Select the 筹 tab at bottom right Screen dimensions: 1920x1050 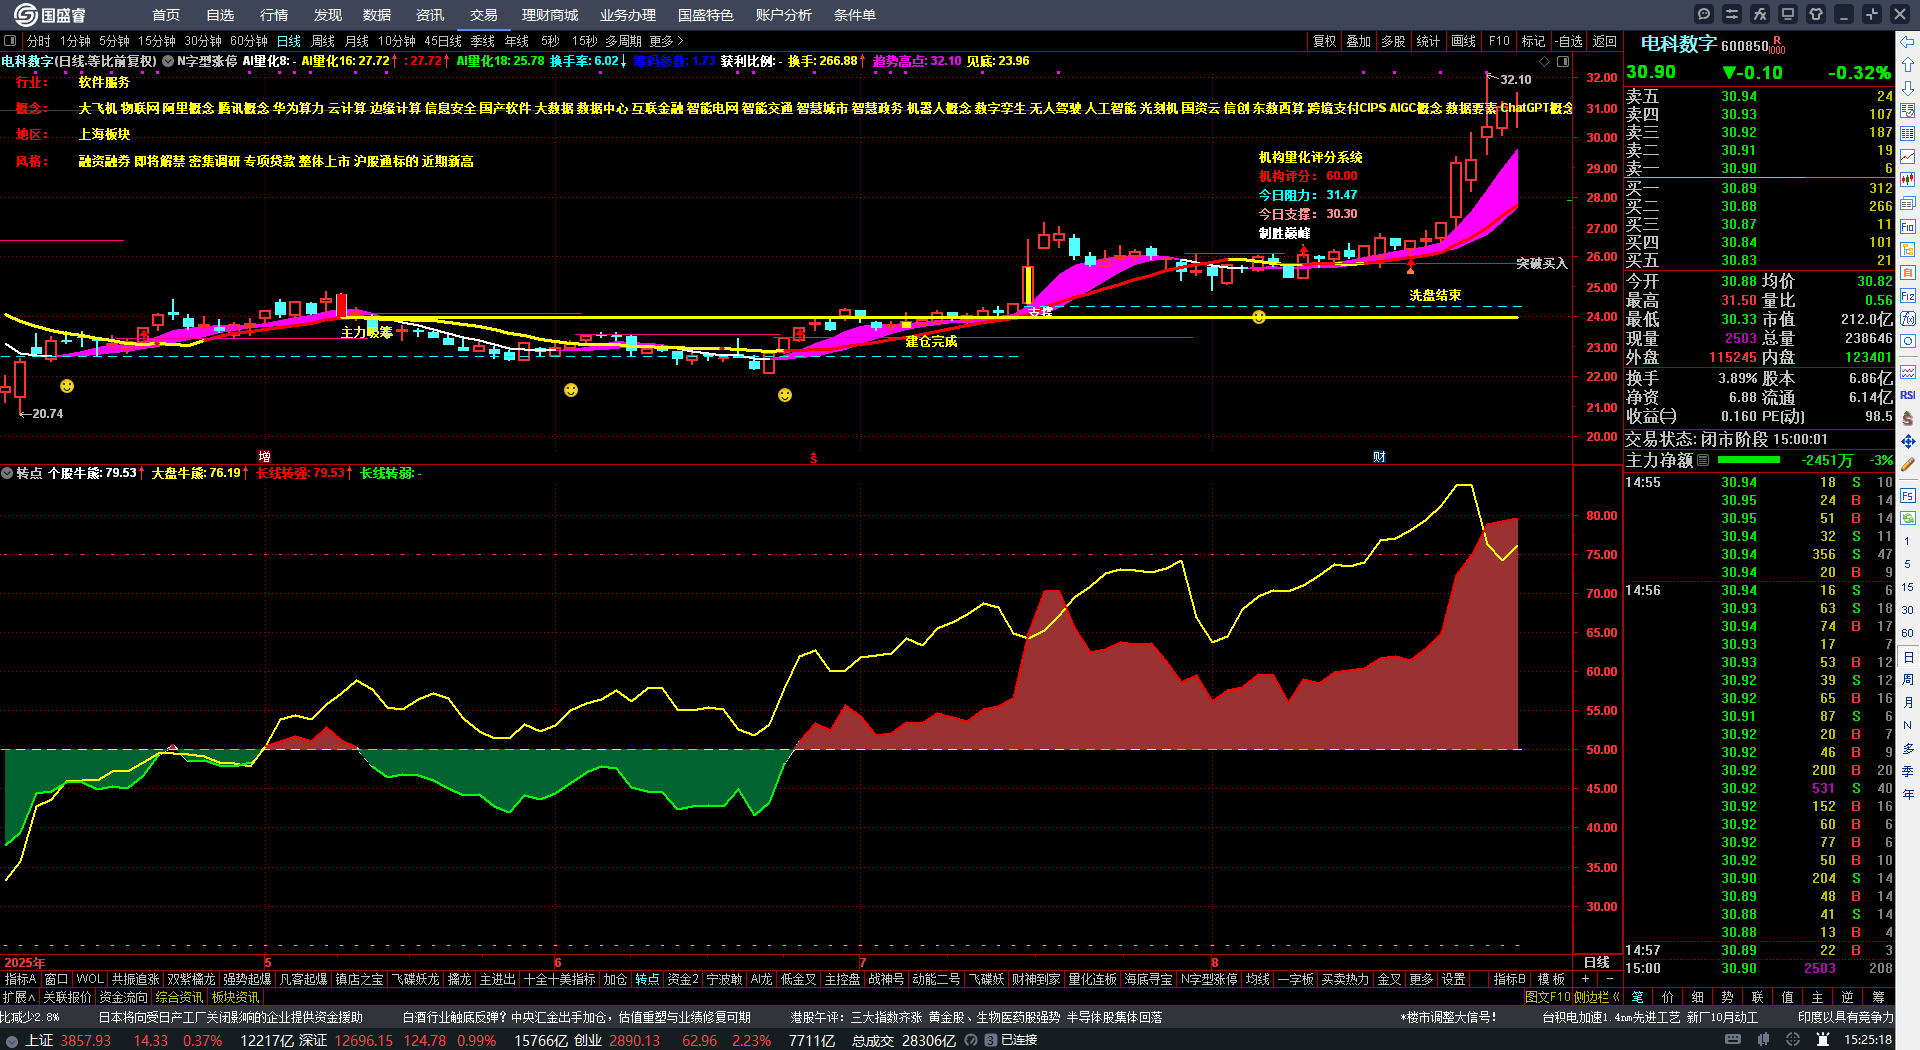click(1878, 997)
